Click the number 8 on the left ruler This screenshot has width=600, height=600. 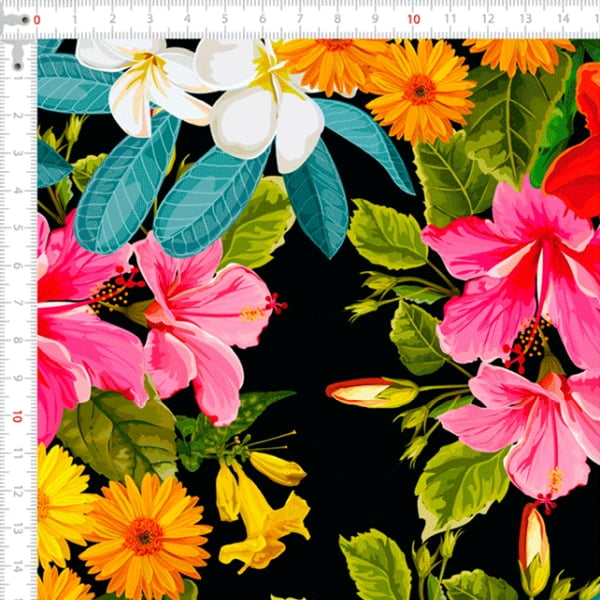(x=17, y=341)
